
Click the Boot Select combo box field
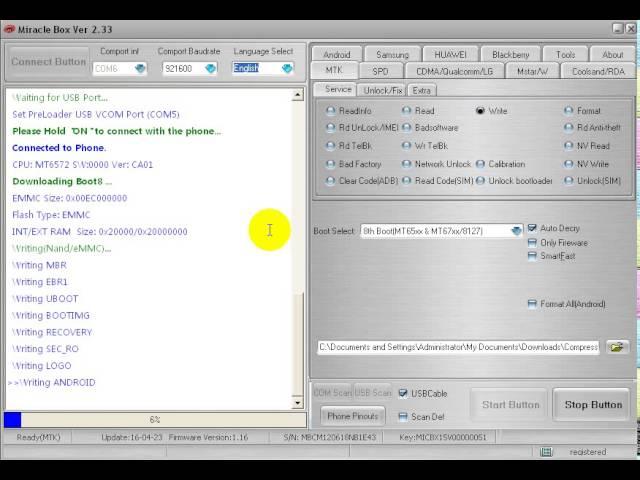point(441,231)
